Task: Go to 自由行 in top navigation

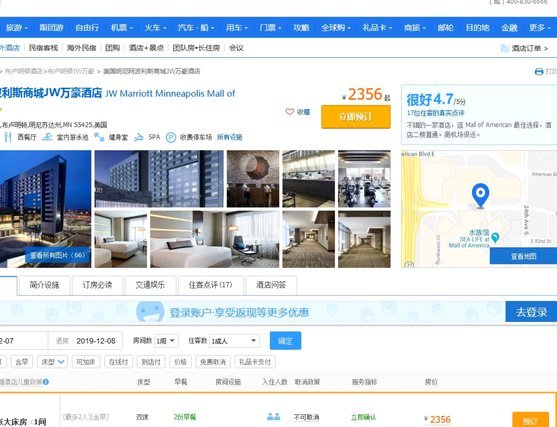Action: (x=87, y=28)
